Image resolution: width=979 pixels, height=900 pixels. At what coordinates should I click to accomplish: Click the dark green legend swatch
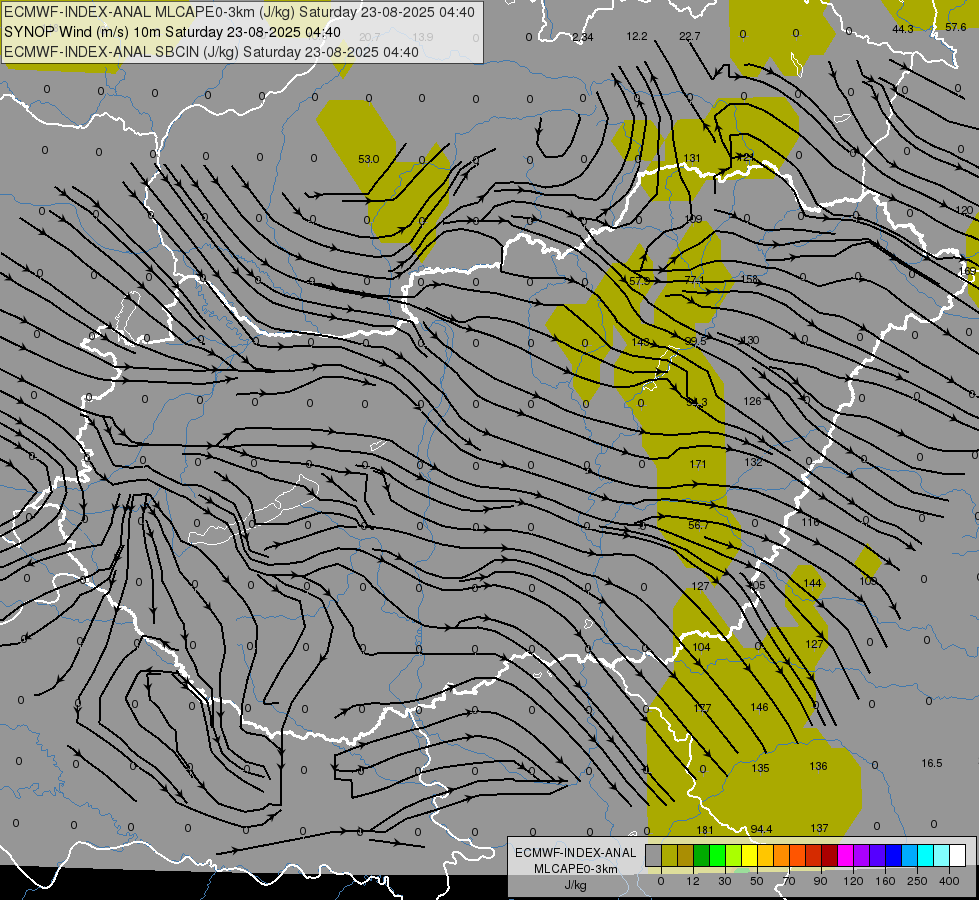pos(702,855)
